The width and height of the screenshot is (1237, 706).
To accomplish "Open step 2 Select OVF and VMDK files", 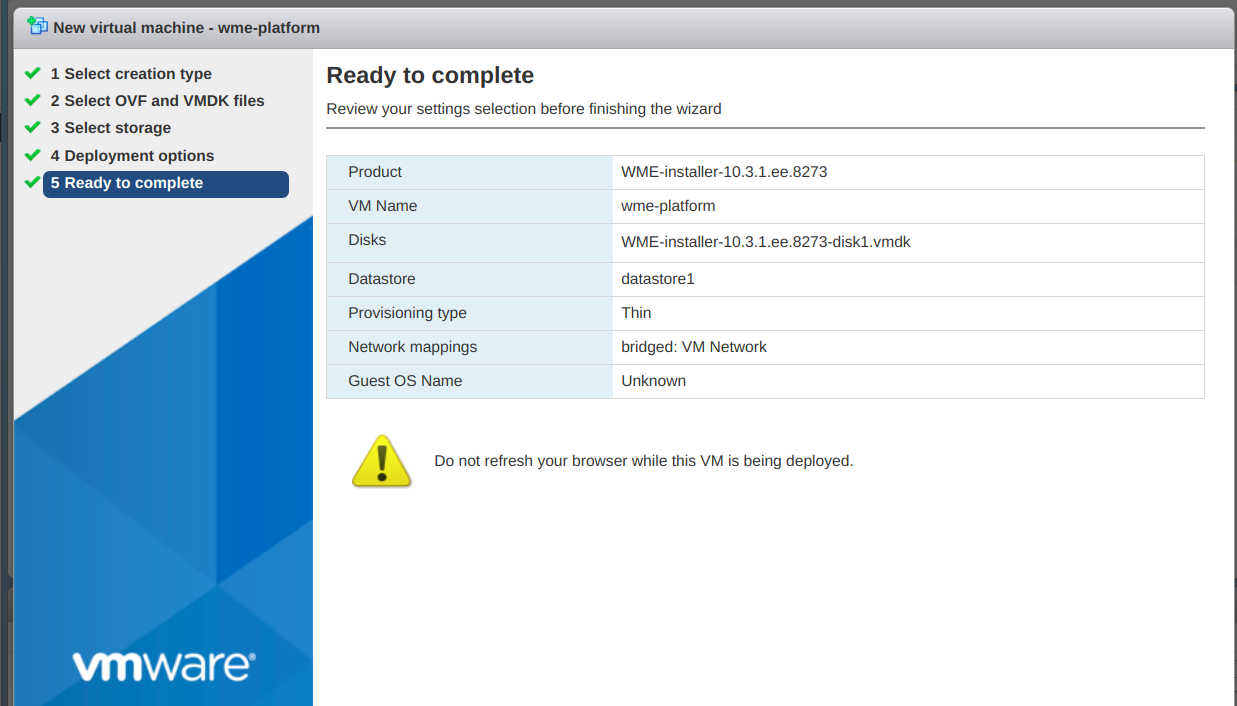I will [157, 101].
